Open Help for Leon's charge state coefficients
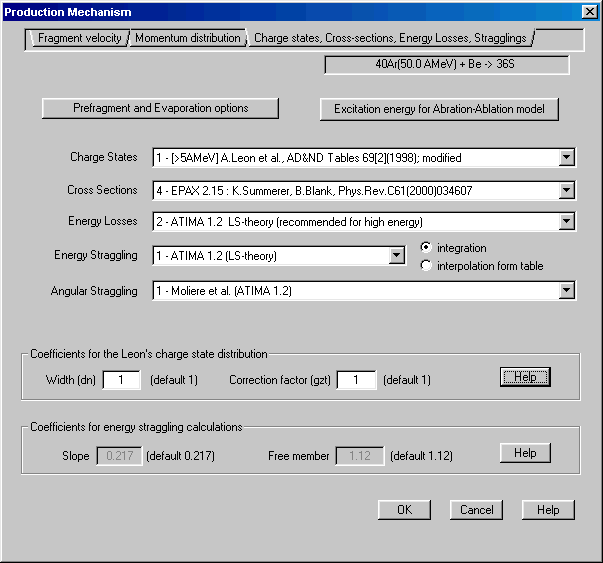The height and width of the screenshot is (563, 603). pos(525,377)
